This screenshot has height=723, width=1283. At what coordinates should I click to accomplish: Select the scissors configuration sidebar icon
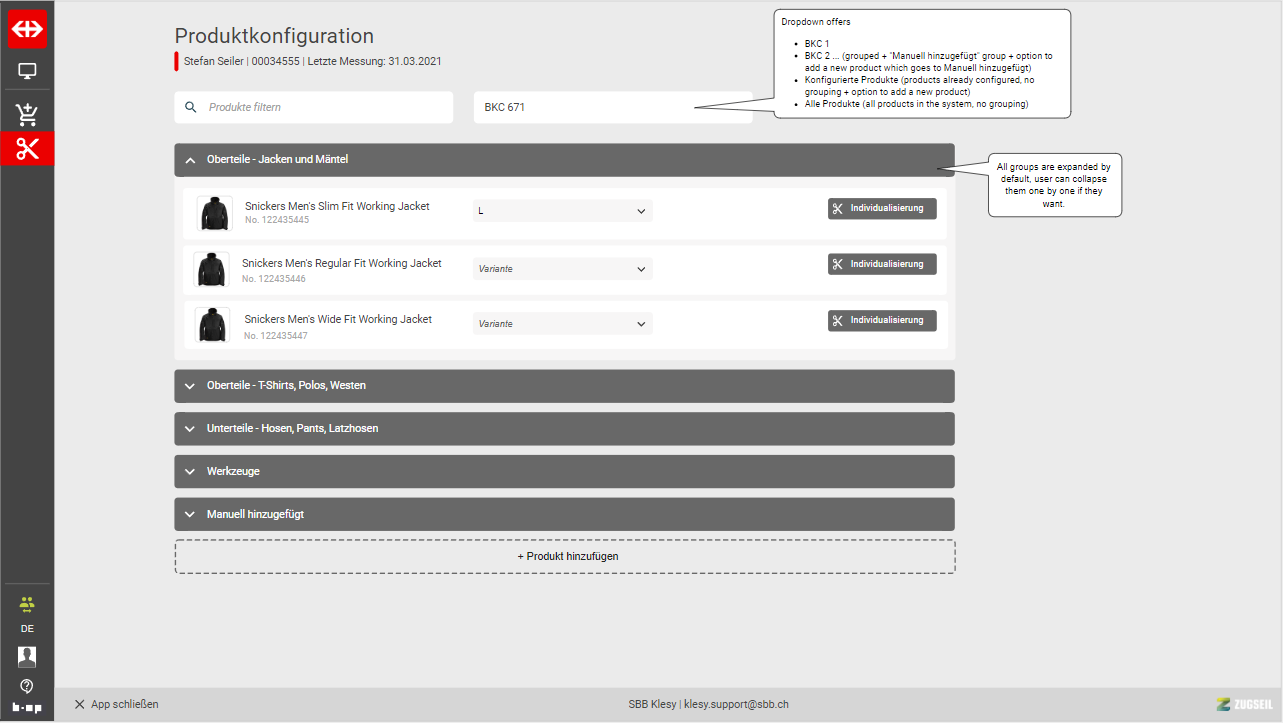(x=27, y=149)
